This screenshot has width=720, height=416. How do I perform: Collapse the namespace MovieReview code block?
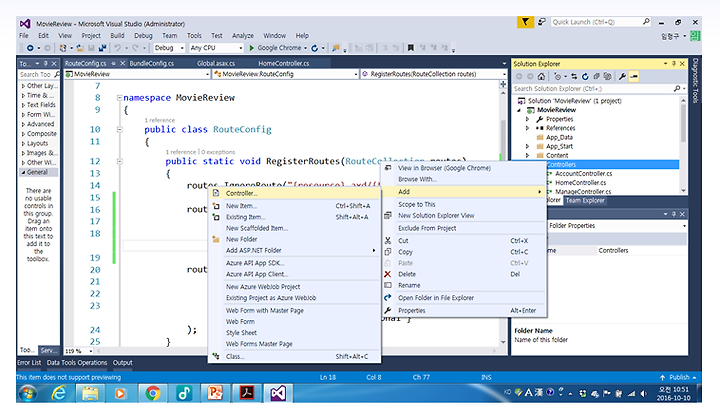[x=119, y=98]
